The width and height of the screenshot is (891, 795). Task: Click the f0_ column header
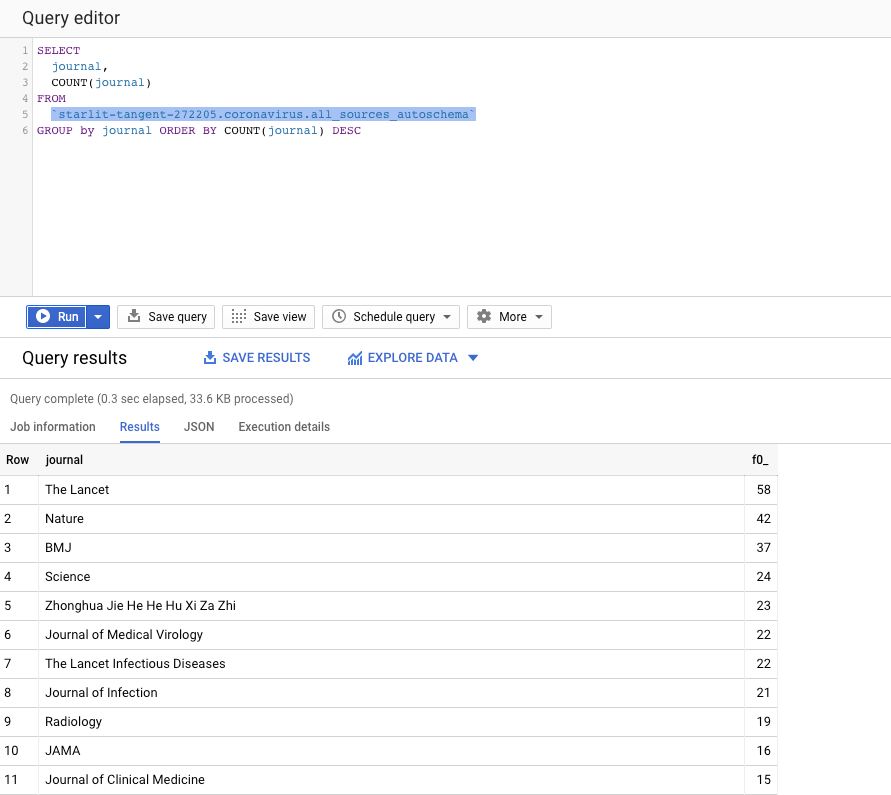760,460
